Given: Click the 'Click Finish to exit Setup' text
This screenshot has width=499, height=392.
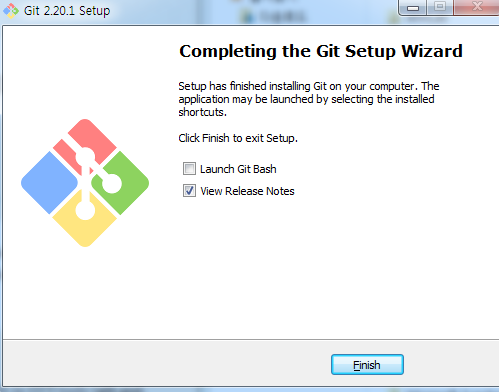Looking at the screenshot, I should 238,138.
